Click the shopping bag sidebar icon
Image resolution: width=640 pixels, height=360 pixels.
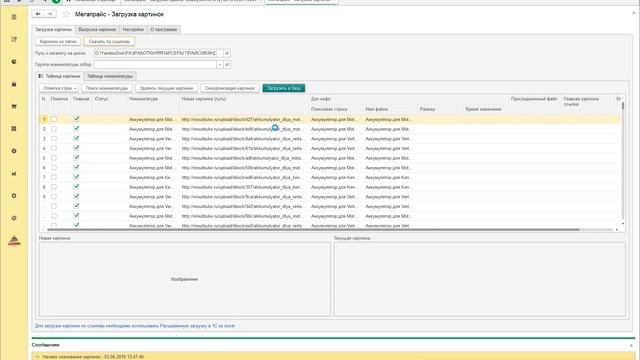point(14,84)
